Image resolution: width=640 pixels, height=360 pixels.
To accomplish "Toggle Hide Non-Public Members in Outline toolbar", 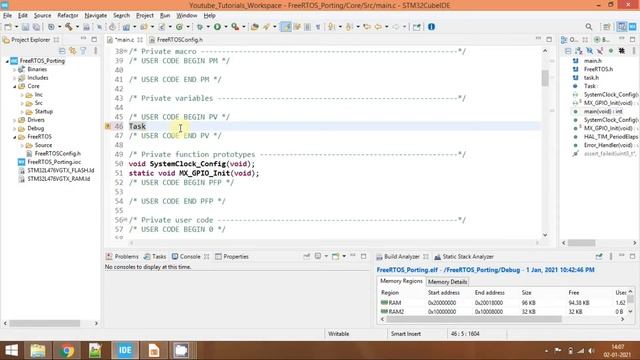I will tap(611, 51).
